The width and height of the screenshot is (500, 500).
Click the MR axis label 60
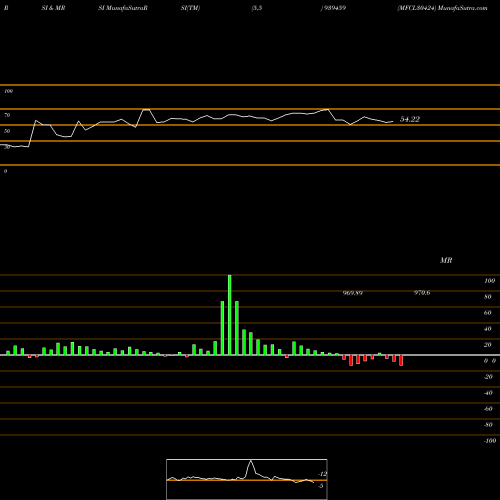(x=488, y=313)
